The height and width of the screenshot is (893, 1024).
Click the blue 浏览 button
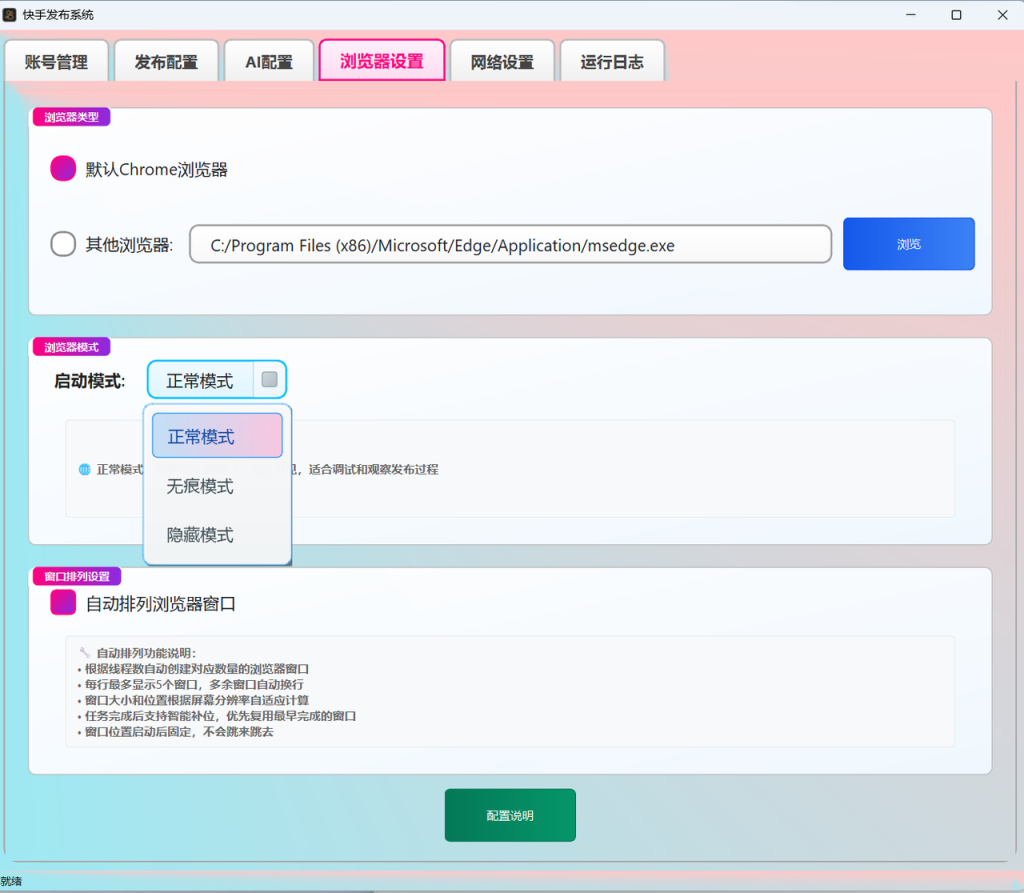point(908,244)
